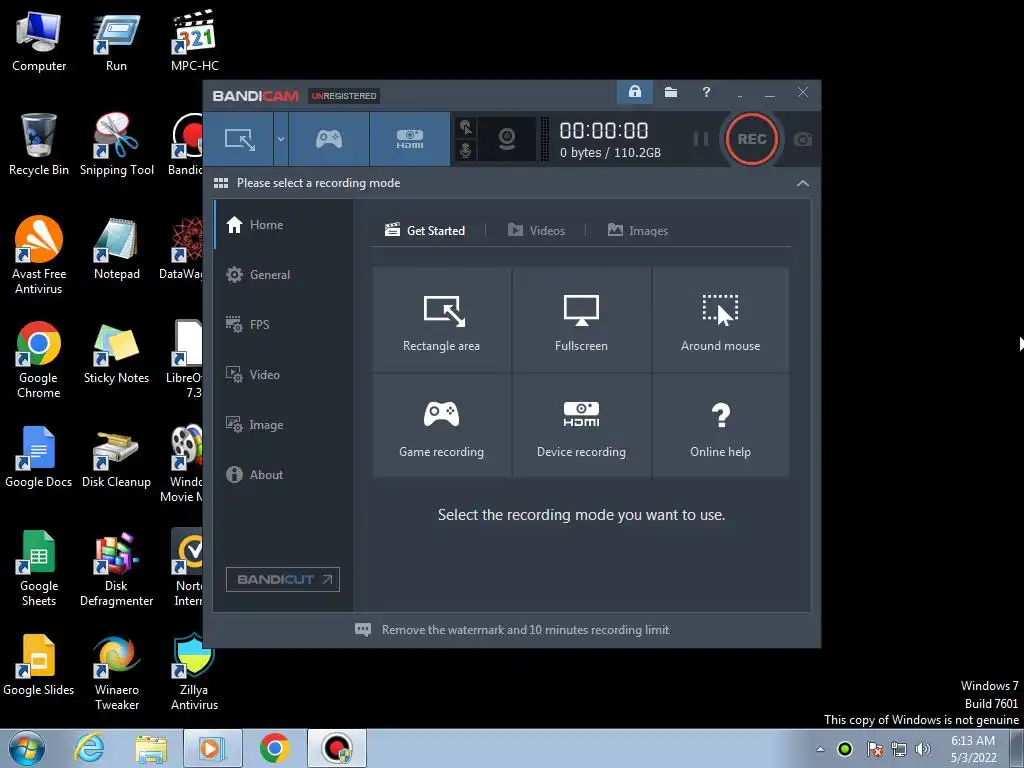This screenshot has width=1024, height=768.
Task: Click the MPC-HC desktop shortcut
Action: [x=195, y=42]
